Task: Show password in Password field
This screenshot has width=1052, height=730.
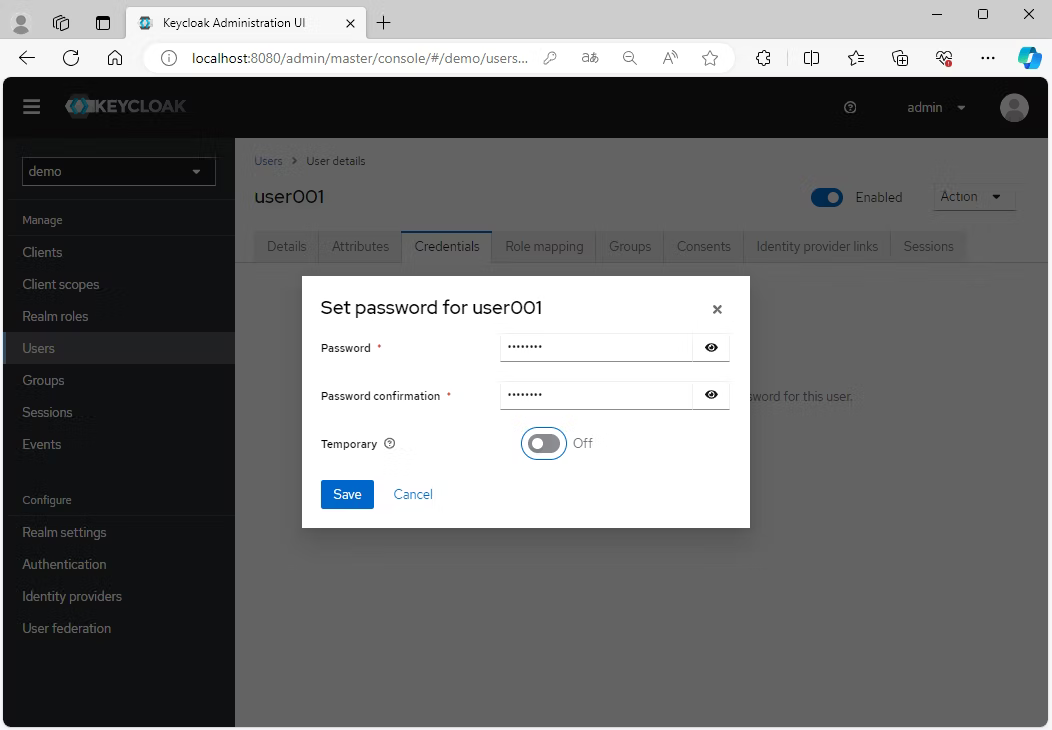Action: 711,348
